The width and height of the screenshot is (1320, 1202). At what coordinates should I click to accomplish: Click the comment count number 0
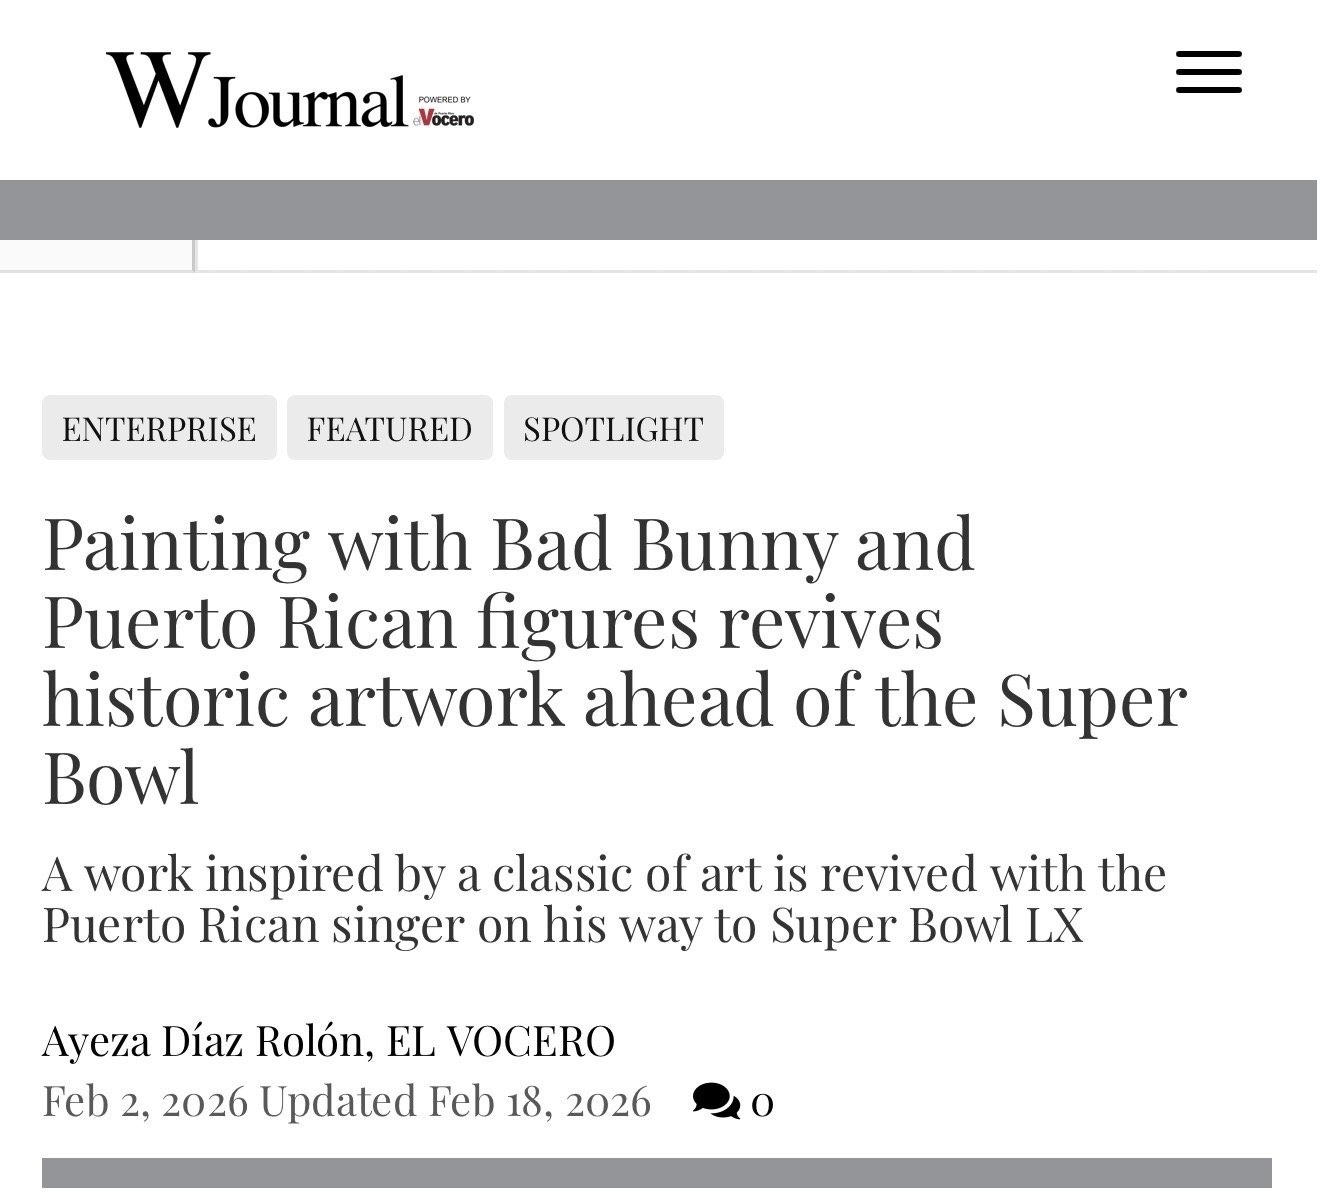(x=762, y=1103)
